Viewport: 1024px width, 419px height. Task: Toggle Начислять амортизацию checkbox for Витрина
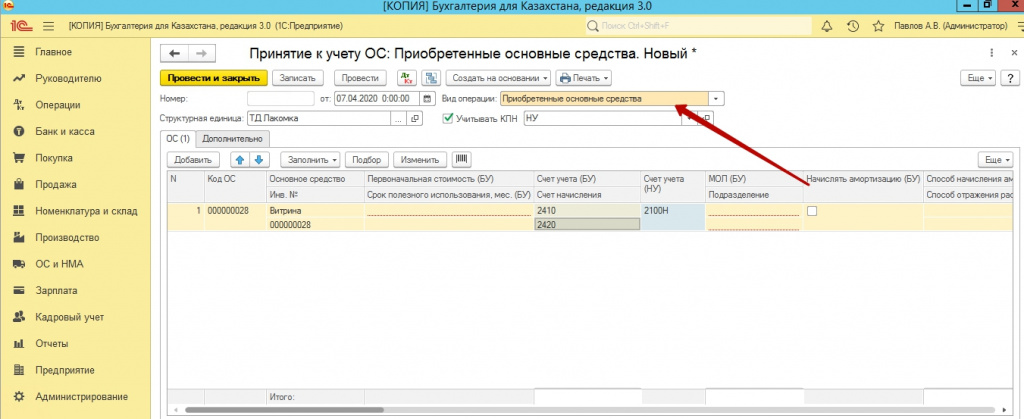click(x=812, y=211)
